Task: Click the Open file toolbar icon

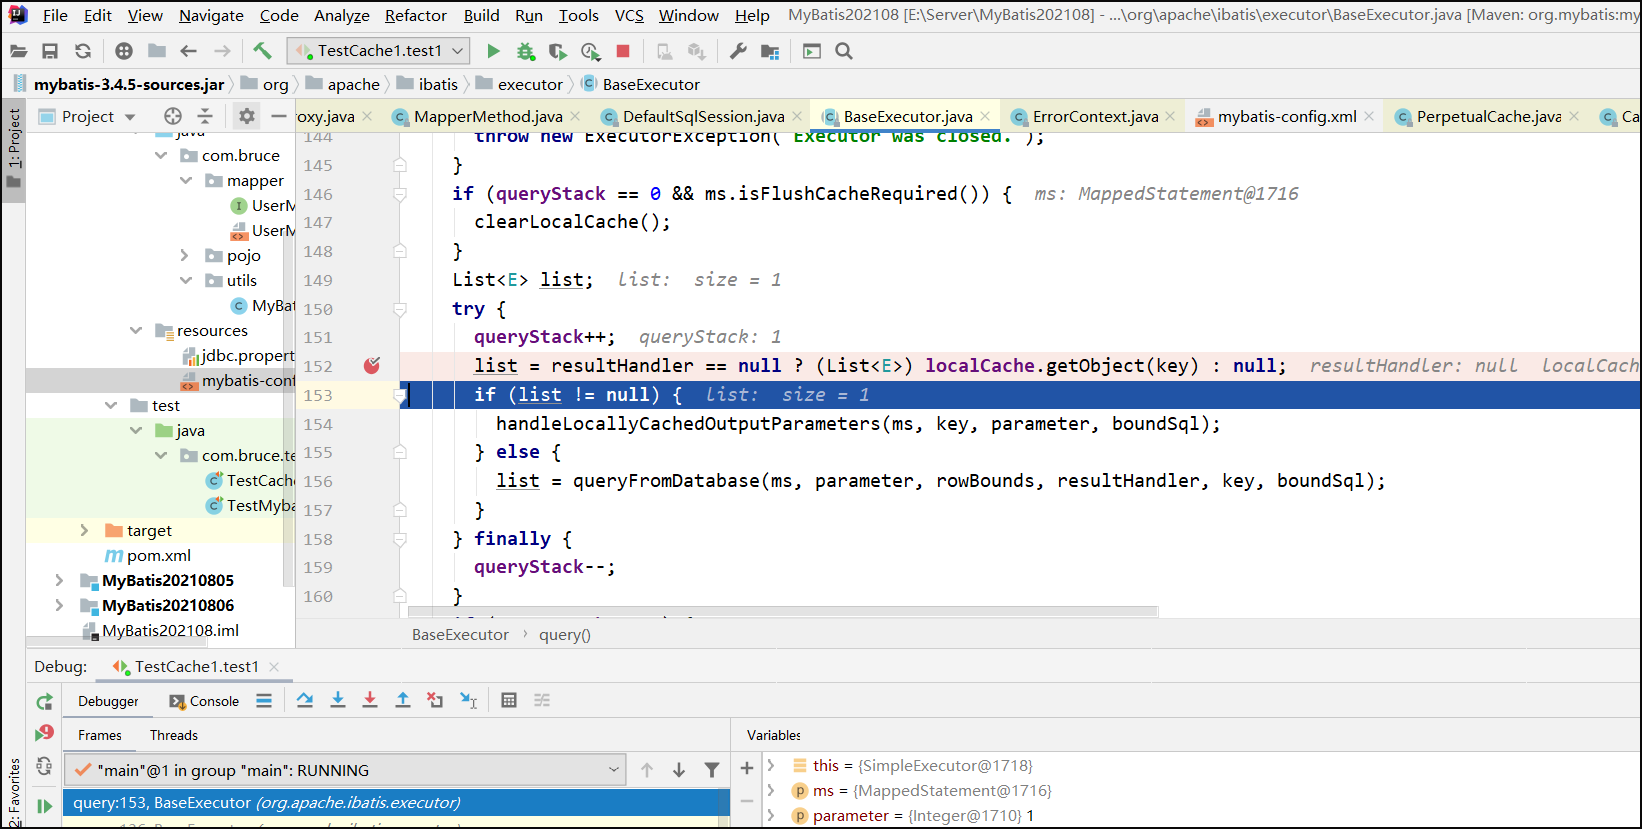Action: [x=18, y=51]
